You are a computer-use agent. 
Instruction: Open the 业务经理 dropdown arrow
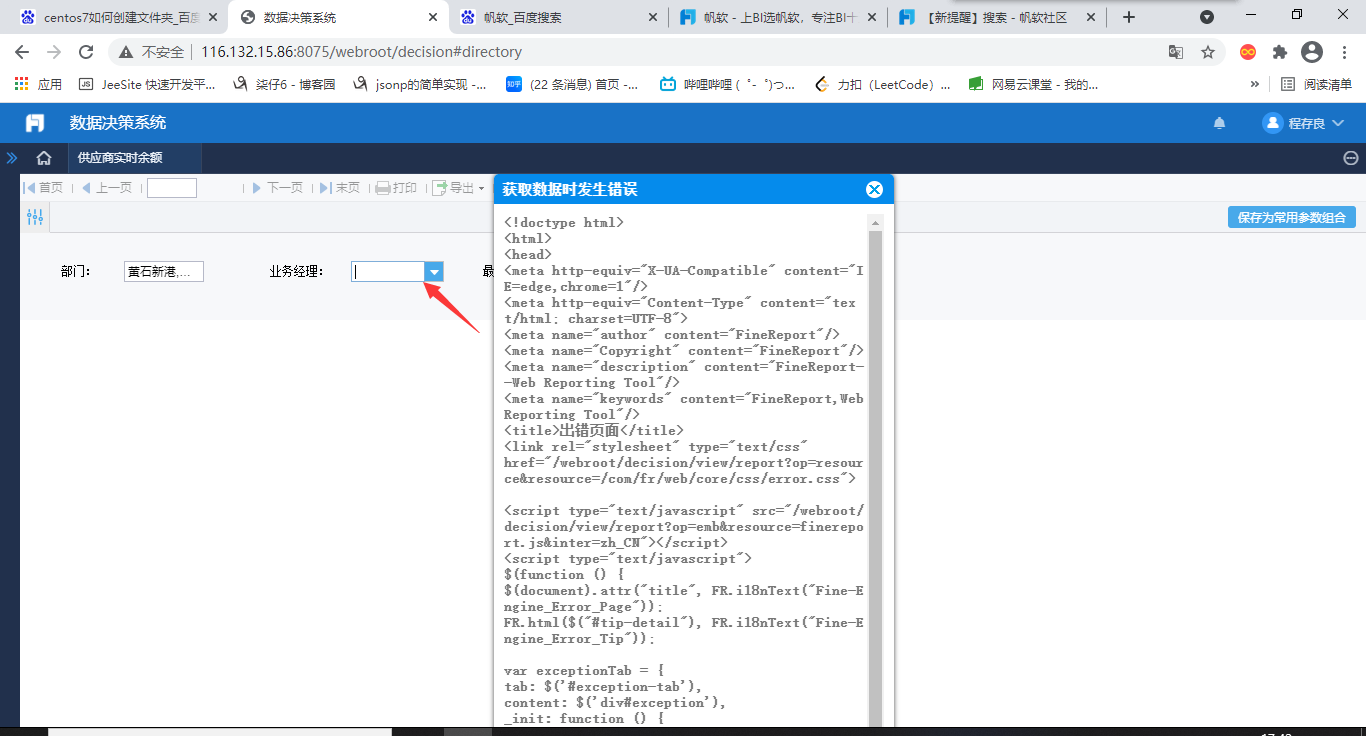pos(434,271)
